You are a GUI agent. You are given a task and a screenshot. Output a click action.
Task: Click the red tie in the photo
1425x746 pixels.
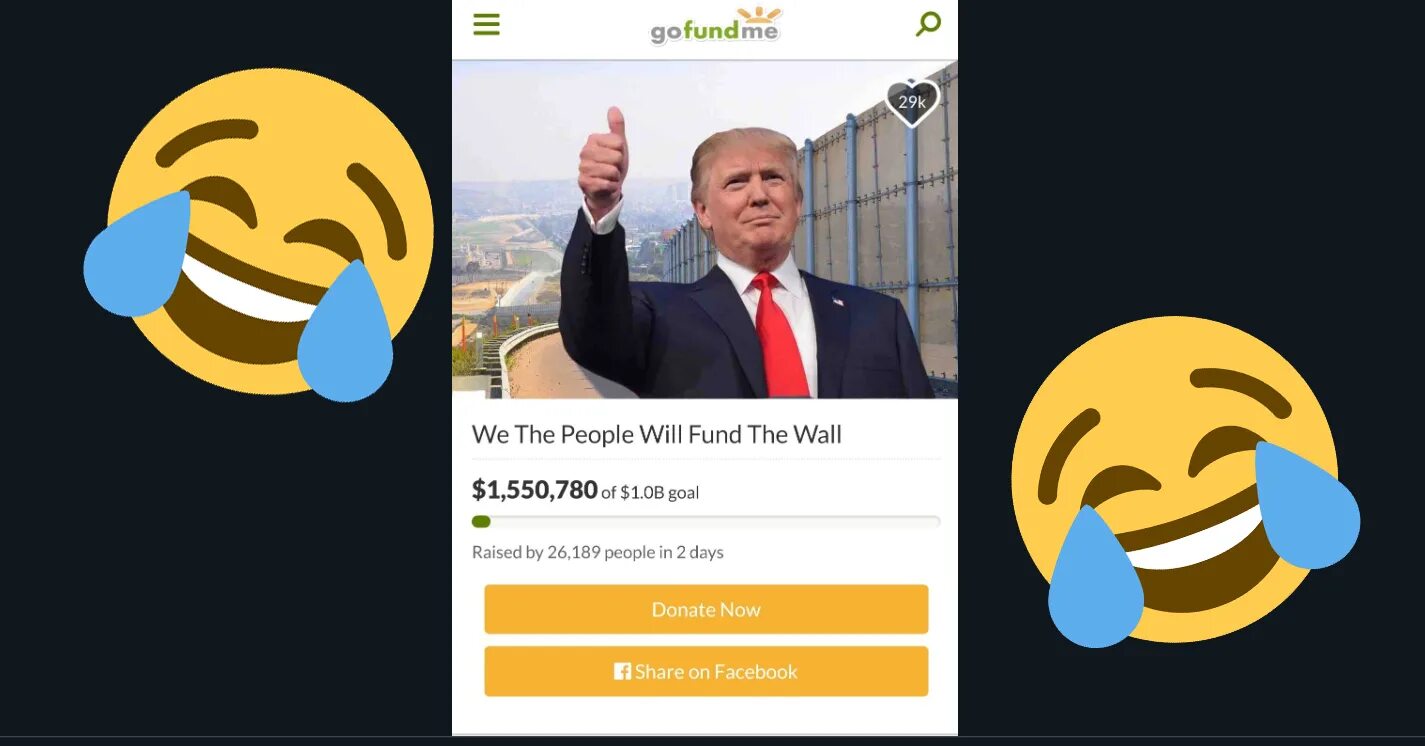point(778,335)
